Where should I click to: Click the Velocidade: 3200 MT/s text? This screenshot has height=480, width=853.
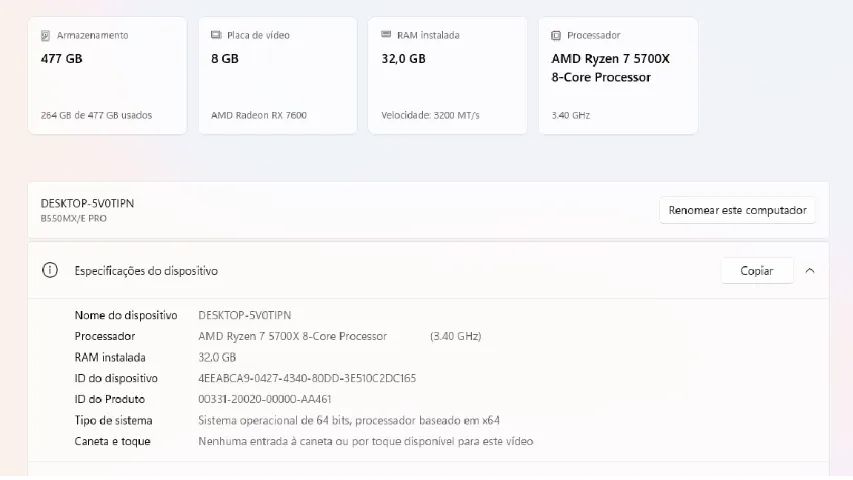(430, 115)
